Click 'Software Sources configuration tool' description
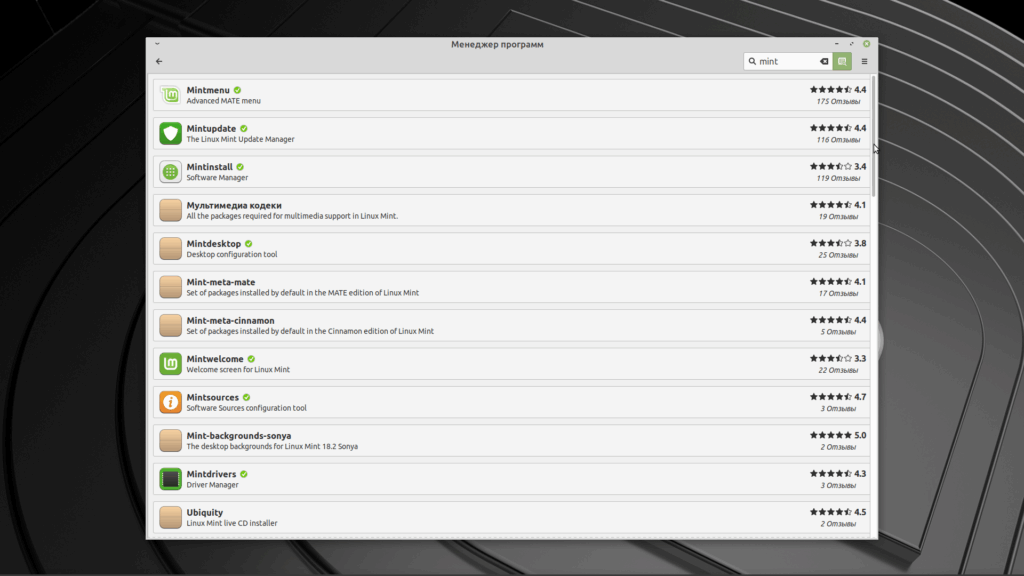 (x=246, y=408)
